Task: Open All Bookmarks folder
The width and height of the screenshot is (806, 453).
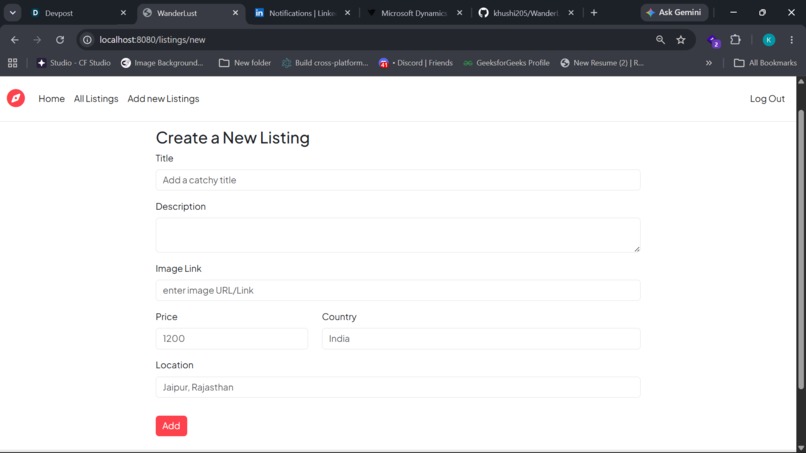Action: (765, 63)
